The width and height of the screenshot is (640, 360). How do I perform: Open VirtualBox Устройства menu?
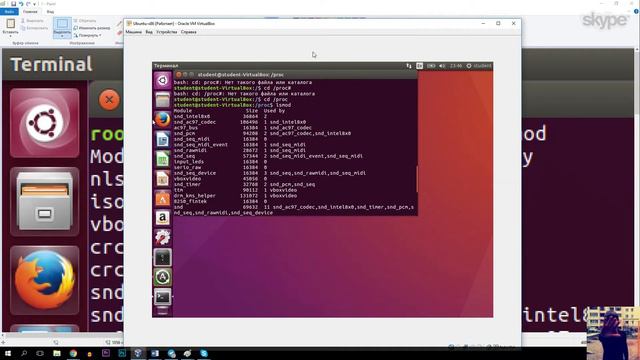tap(167, 32)
